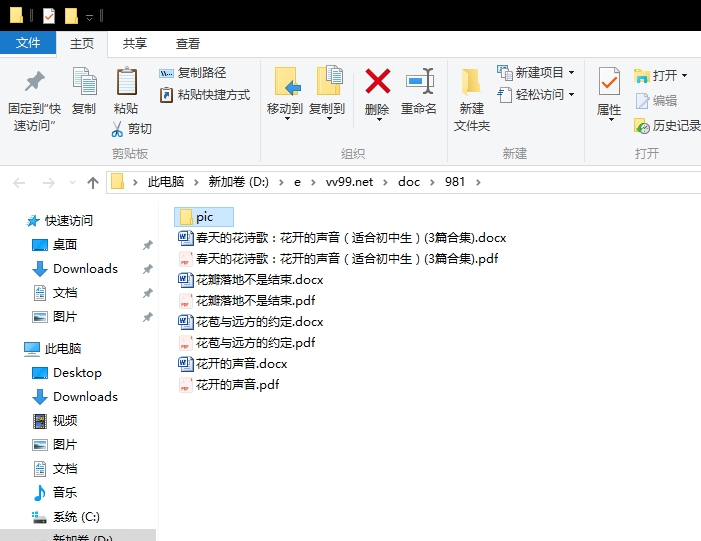Image resolution: width=701 pixels, height=541 pixels.
Task: Expand the Move To (移动到) dropdown arrow
Action: (x=287, y=119)
